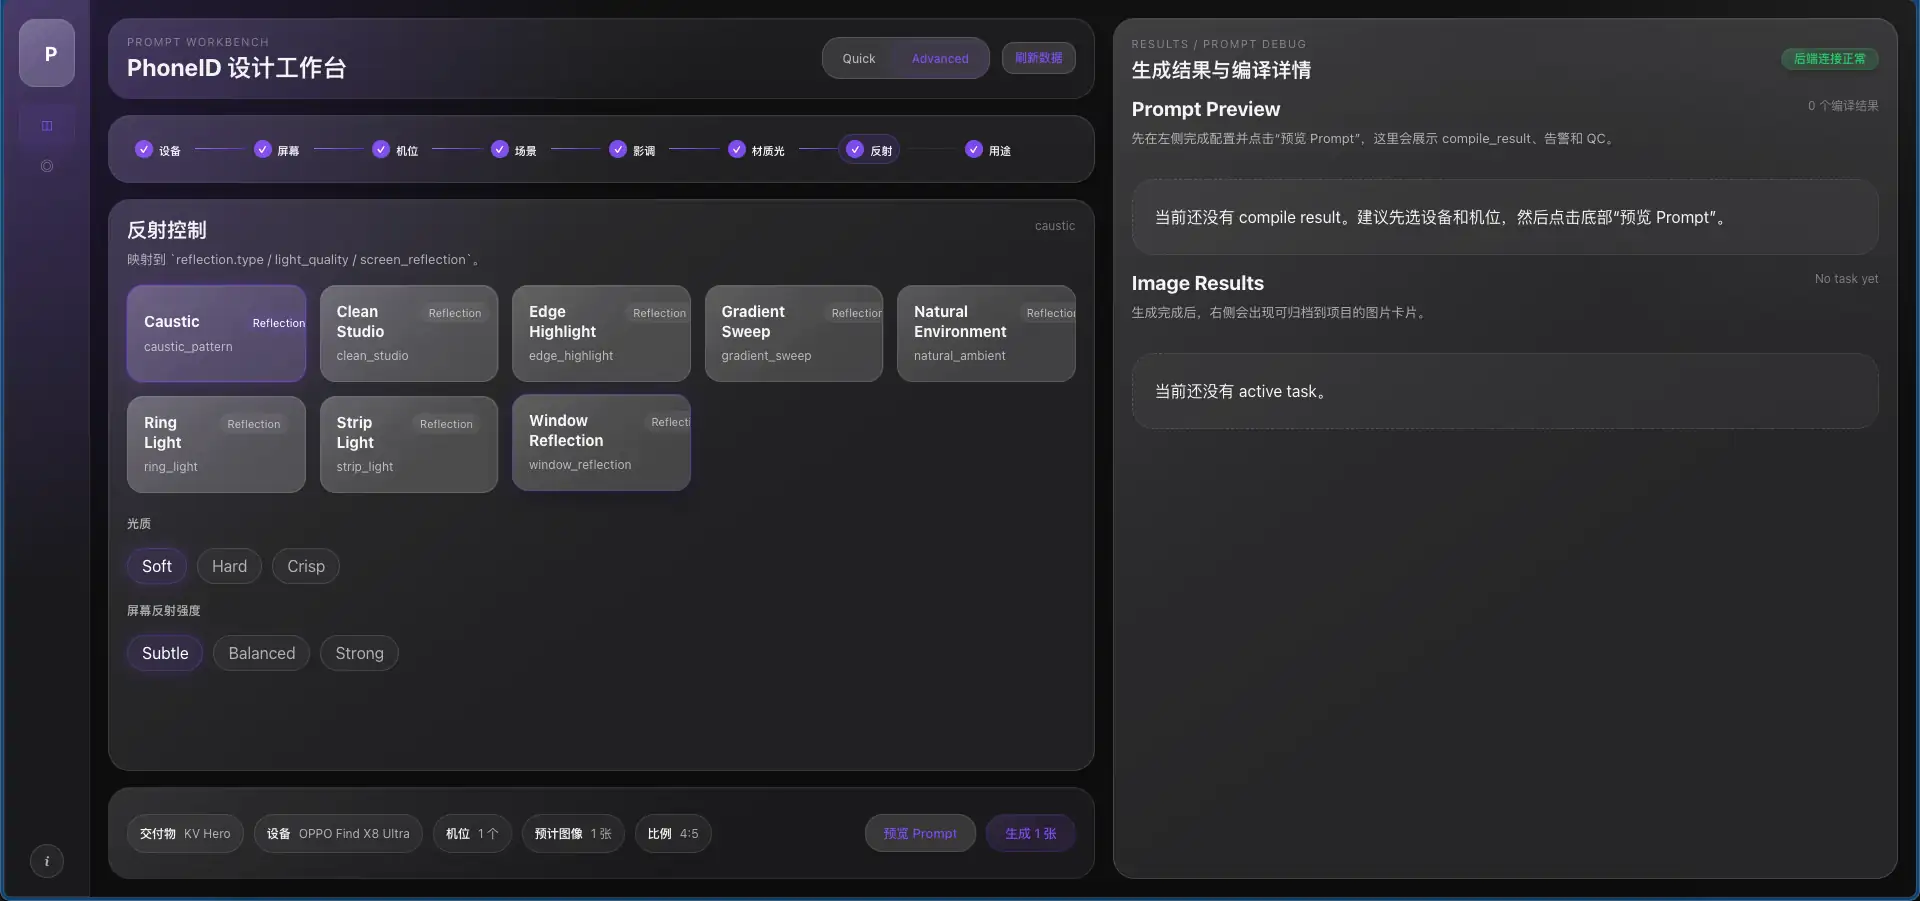This screenshot has height=901, width=1920.
Task: Click the 反射 step checkmark icon
Action: tap(855, 149)
